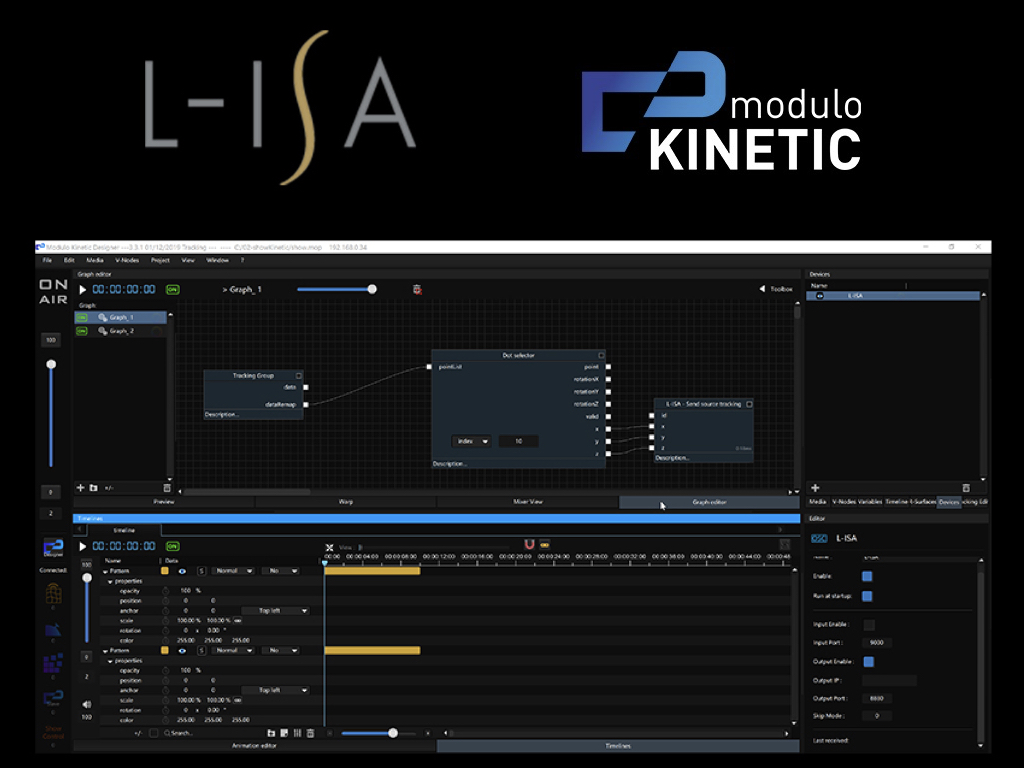Play the Graph editor transport
This screenshot has height=768, width=1024.
coord(82,289)
